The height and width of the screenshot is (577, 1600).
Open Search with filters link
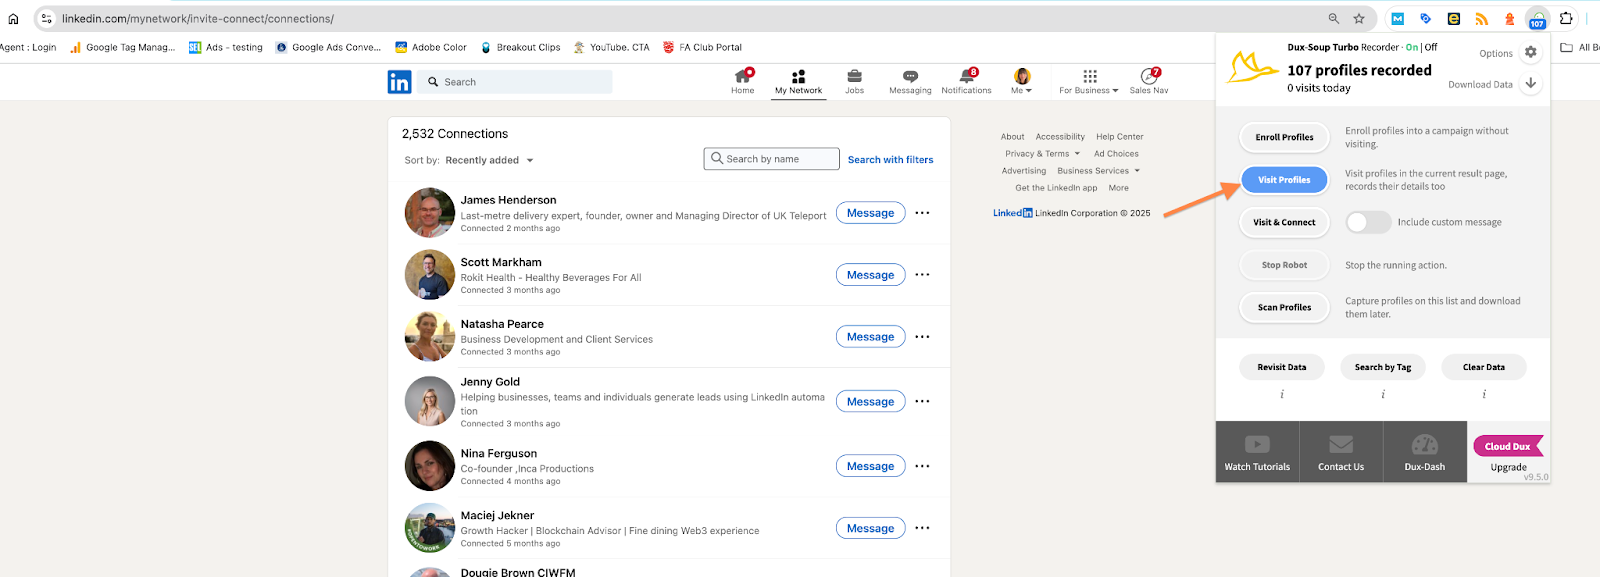890,160
